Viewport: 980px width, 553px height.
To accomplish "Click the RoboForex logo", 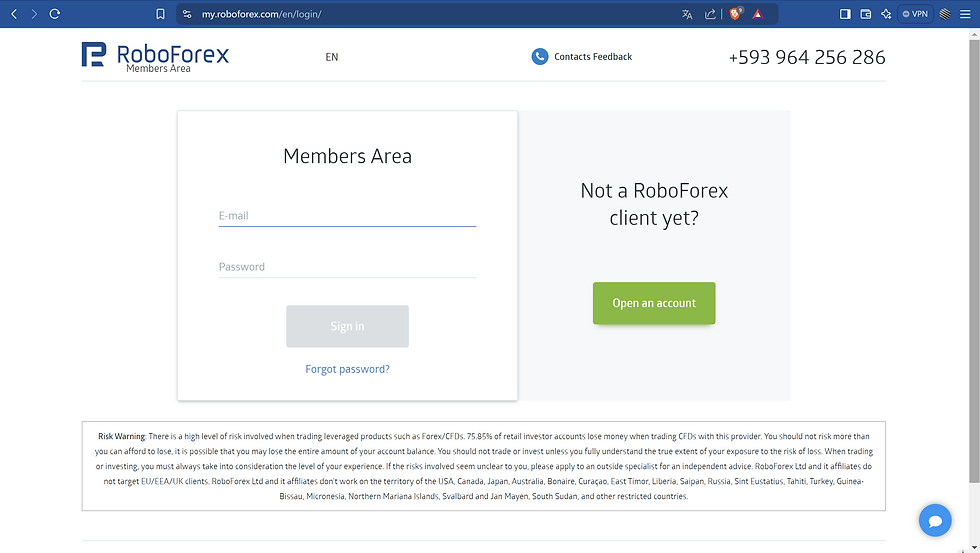I will point(155,57).
